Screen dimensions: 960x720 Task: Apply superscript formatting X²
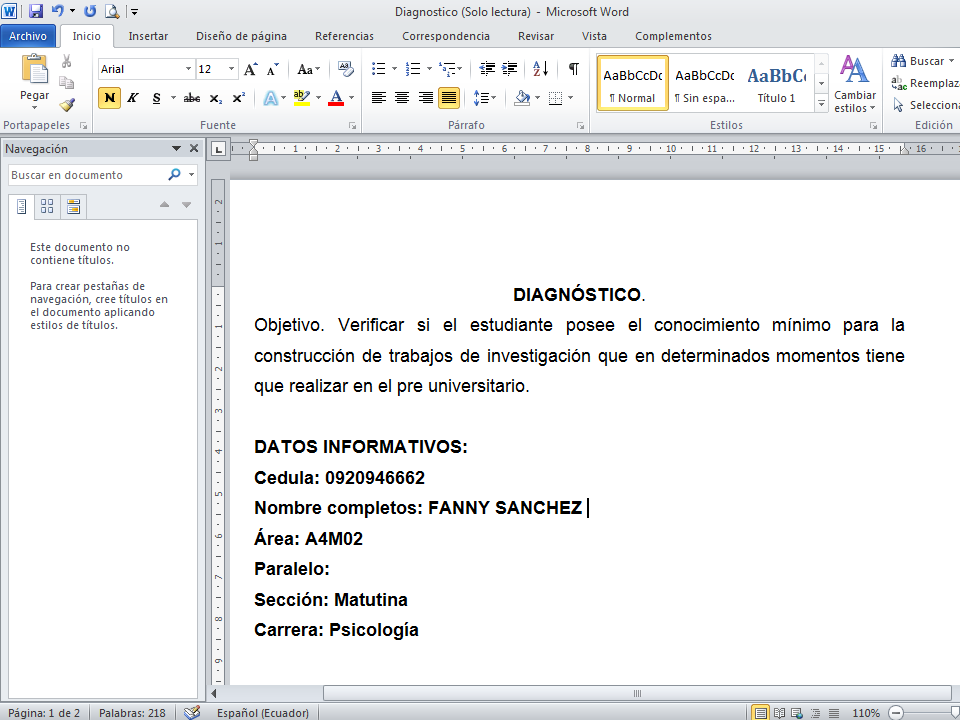[239, 98]
